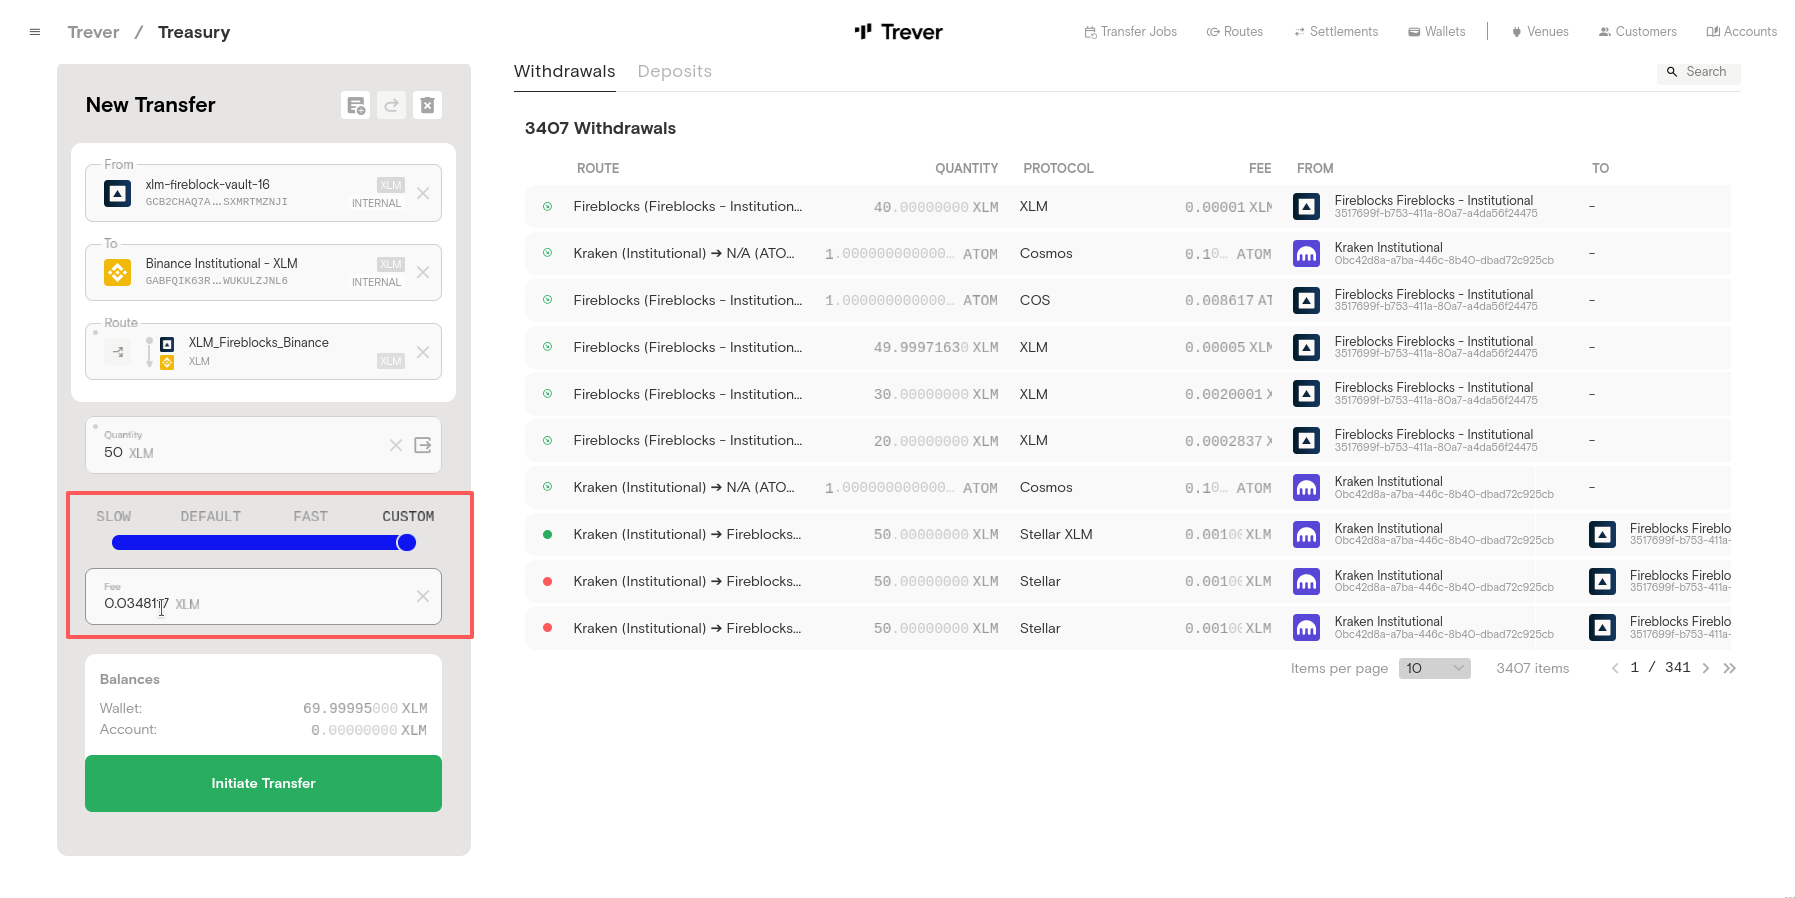Click the Initiate Transfer button
The image size is (1795, 898).
click(x=263, y=783)
